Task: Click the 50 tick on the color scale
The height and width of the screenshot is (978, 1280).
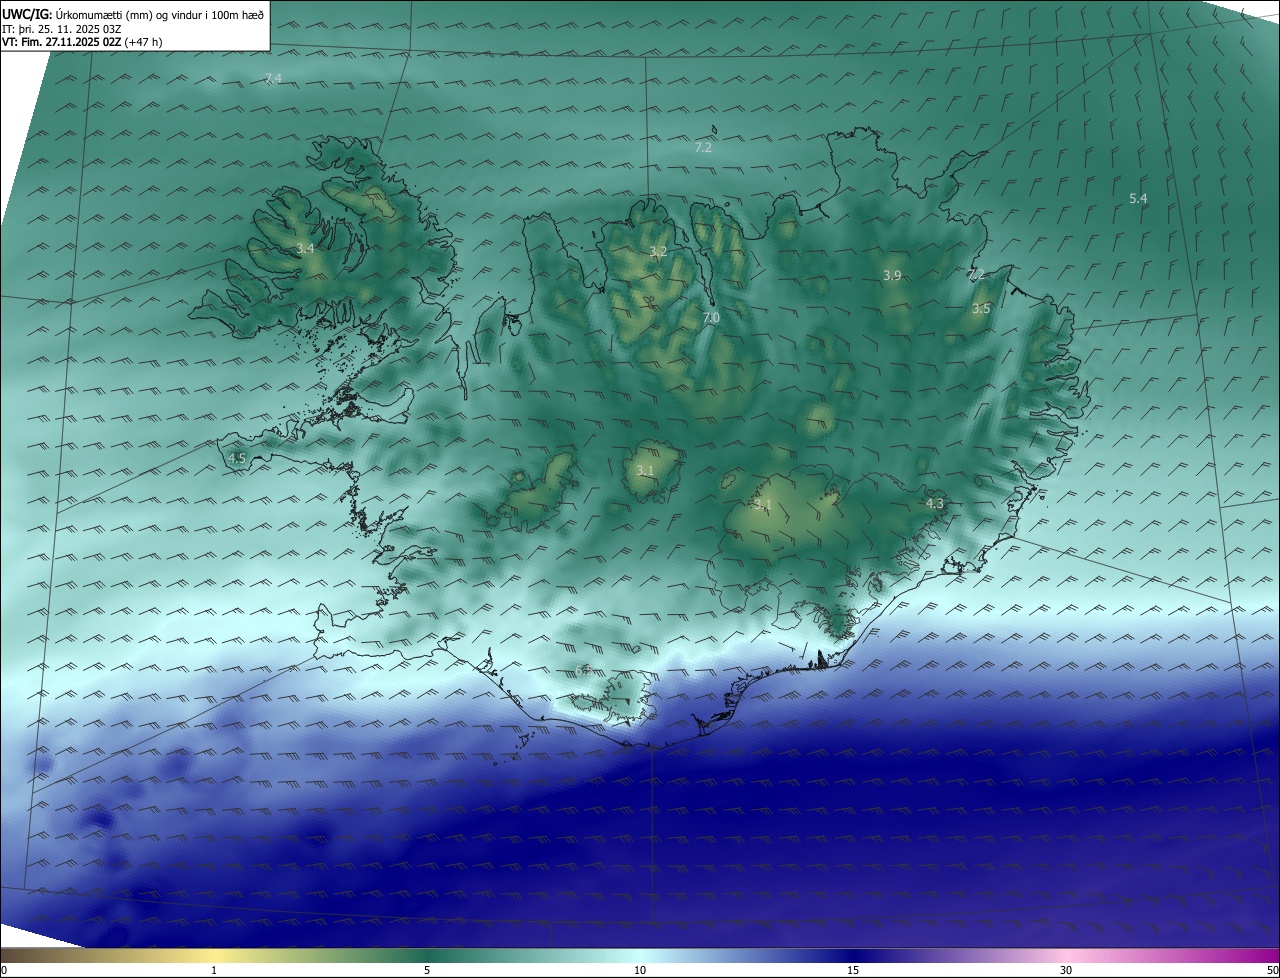Action: pos(1272,970)
